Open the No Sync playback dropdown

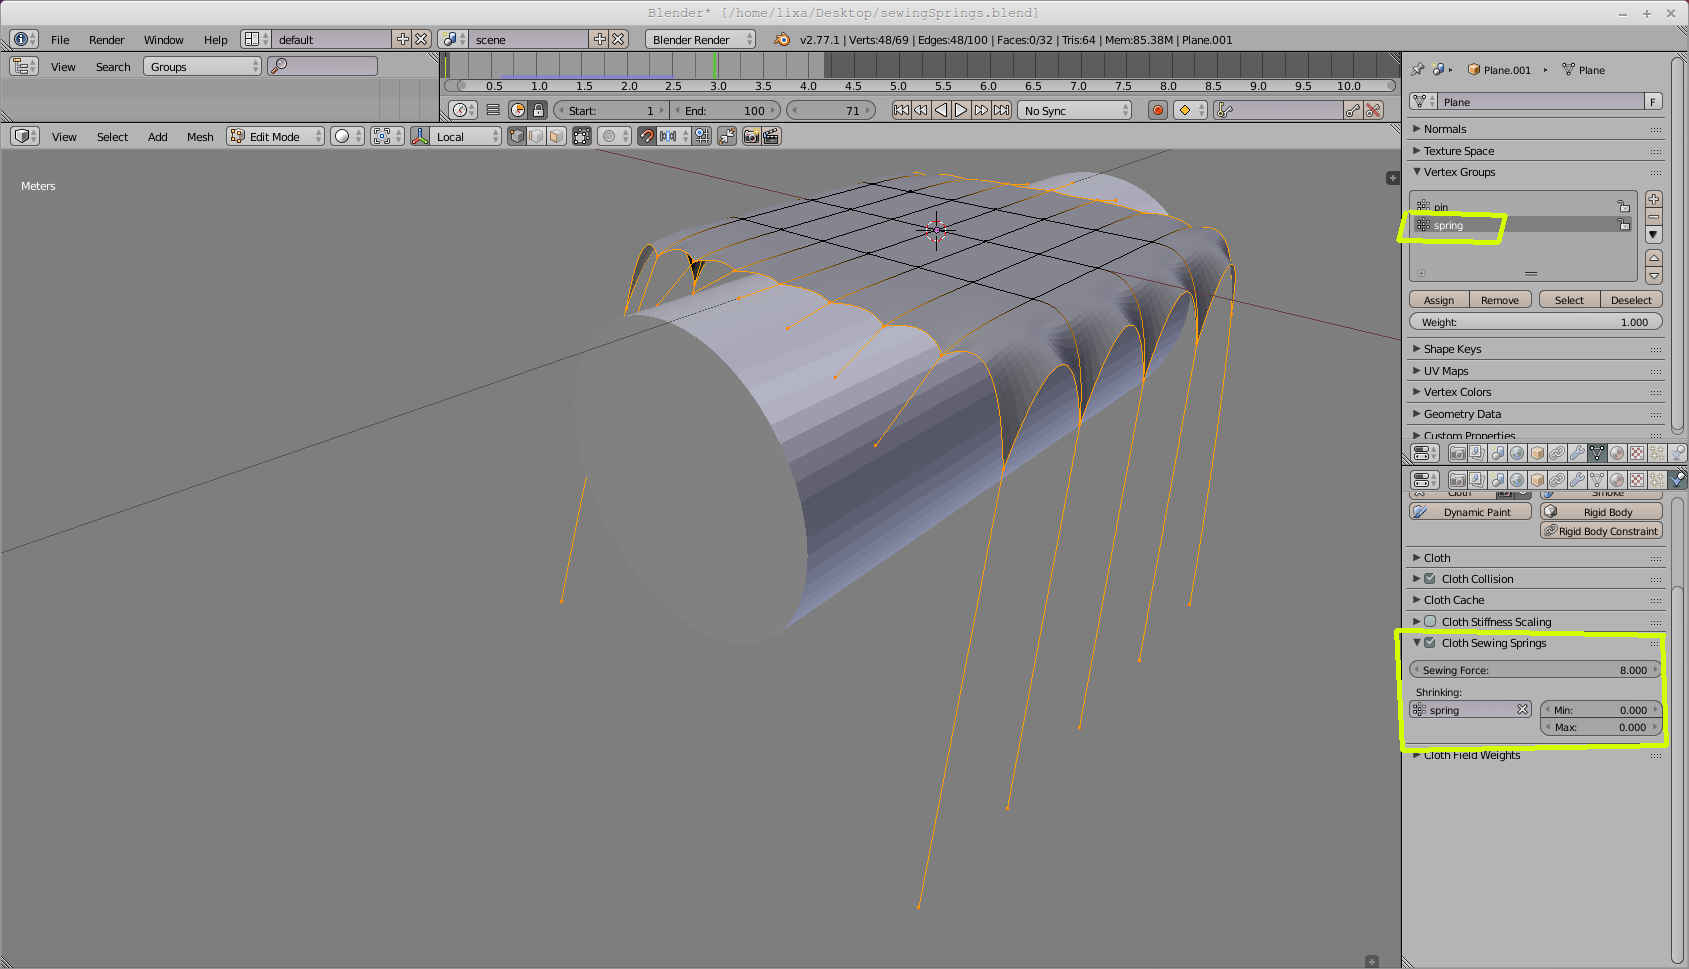point(1074,110)
